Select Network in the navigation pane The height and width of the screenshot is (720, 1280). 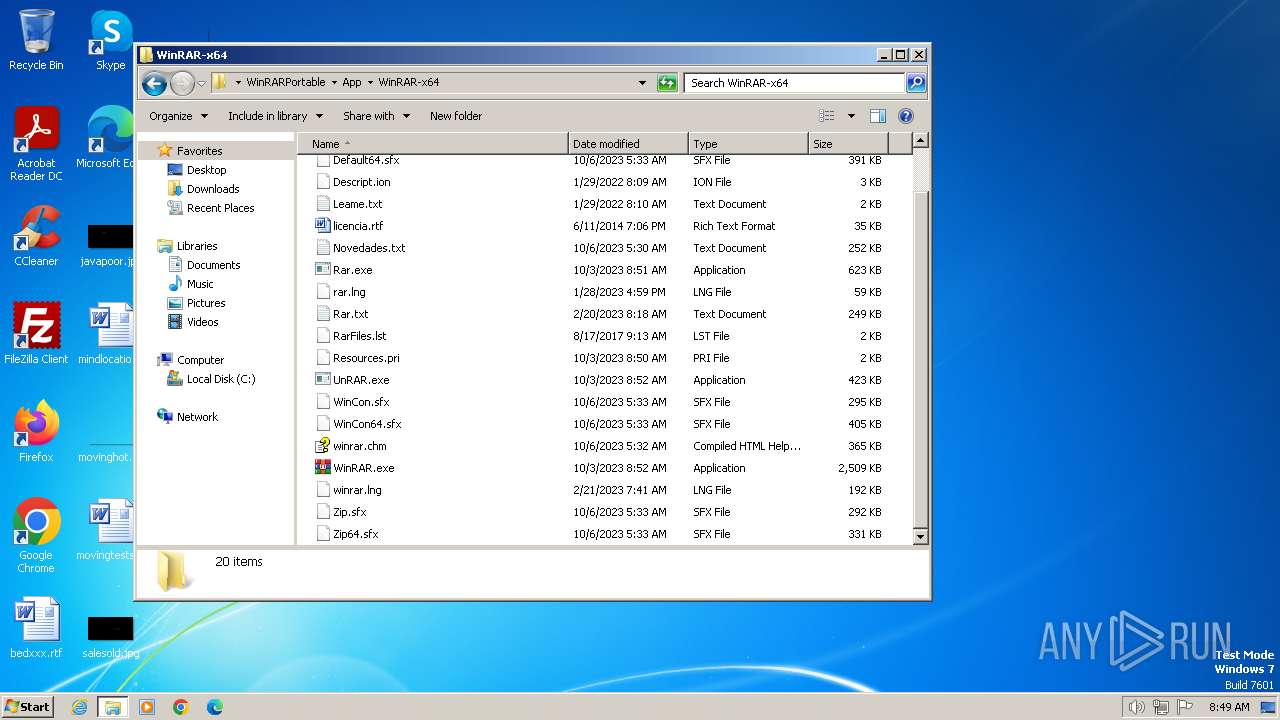point(197,417)
